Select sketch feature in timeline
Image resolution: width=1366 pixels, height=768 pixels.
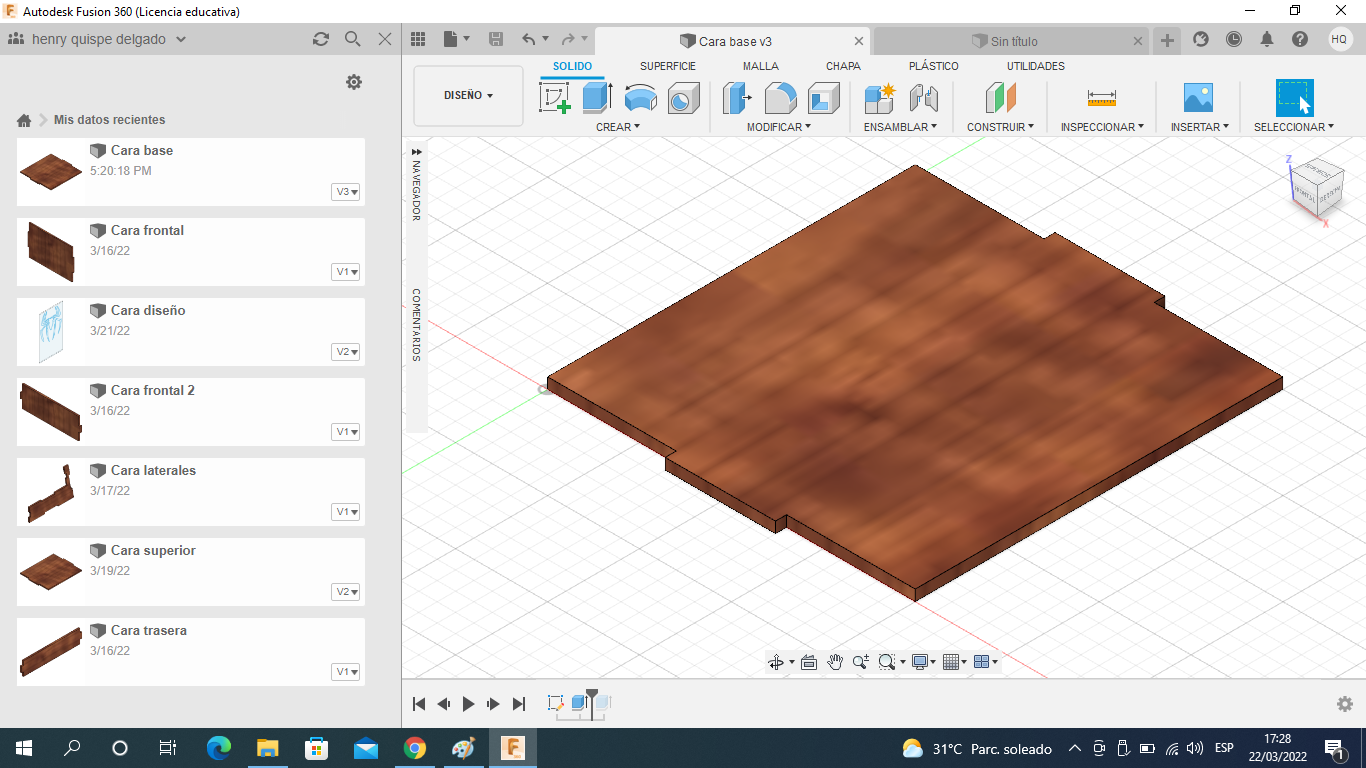coord(556,703)
